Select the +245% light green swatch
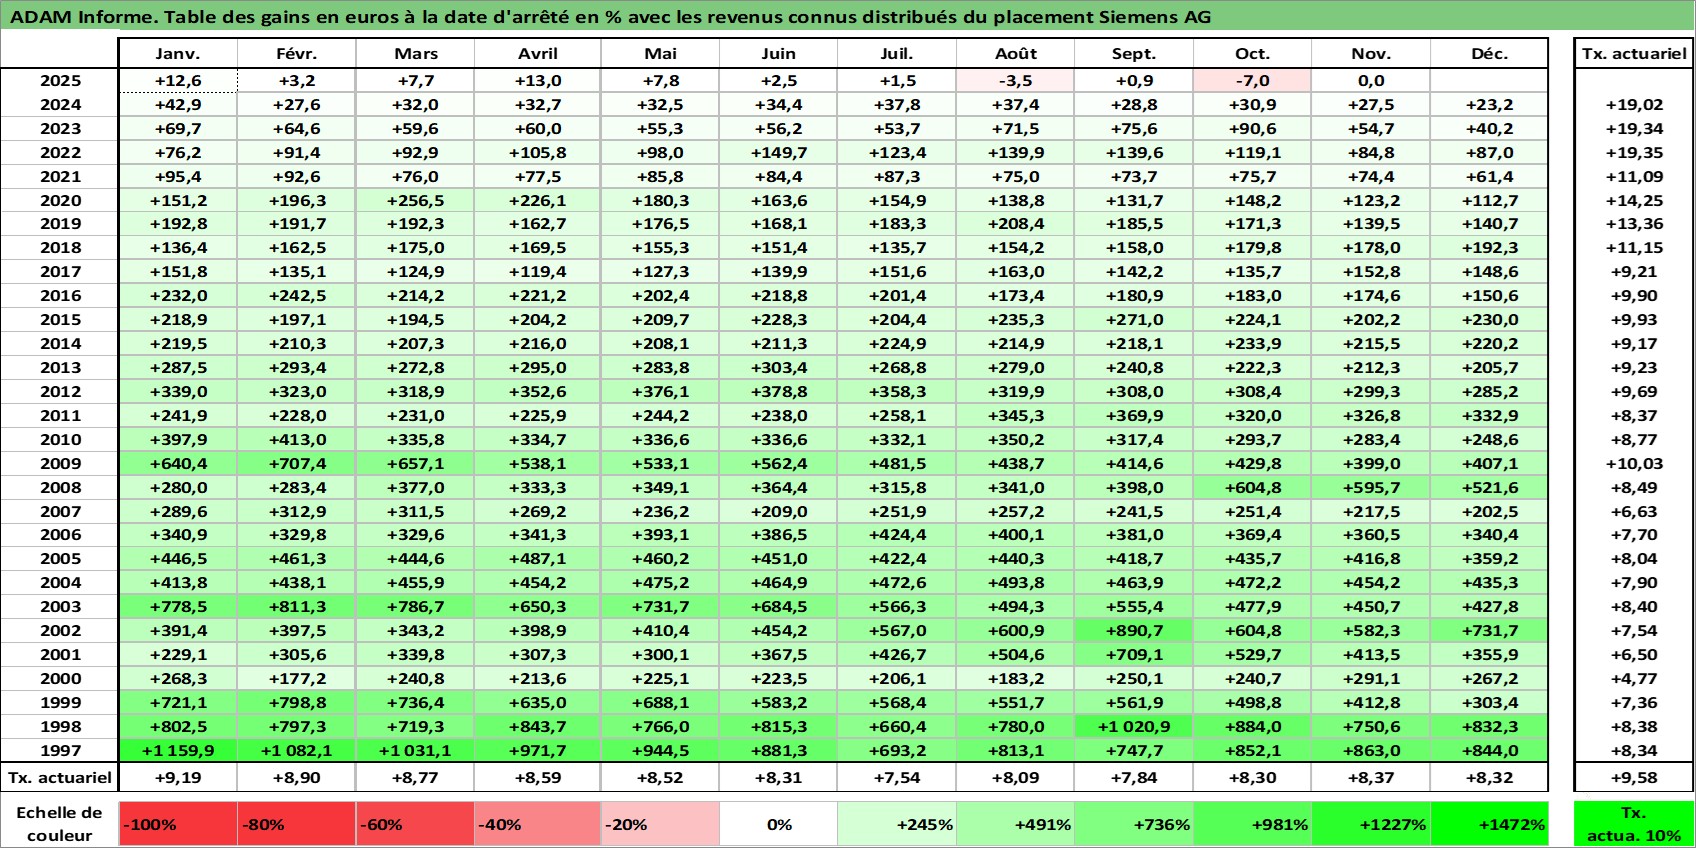 point(897,824)
